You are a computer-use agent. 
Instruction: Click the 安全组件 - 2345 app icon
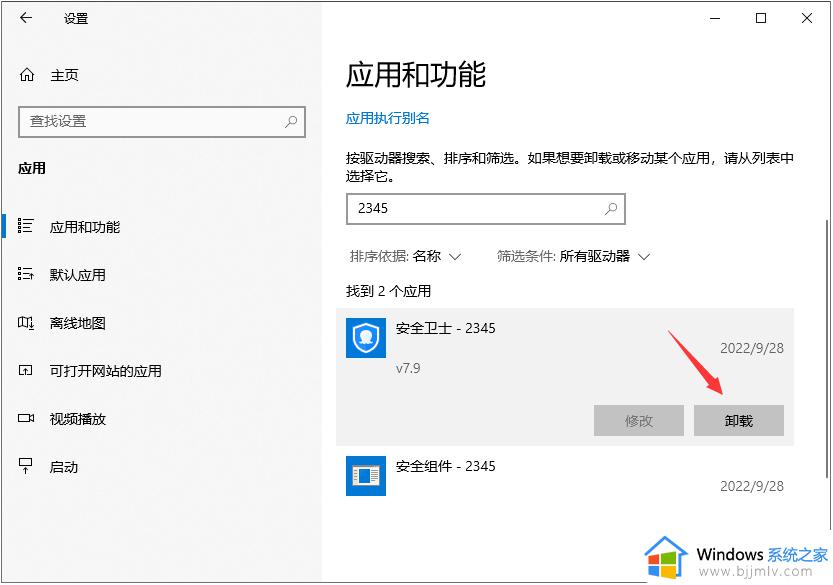pyautogui.click(x=366, y=476)
